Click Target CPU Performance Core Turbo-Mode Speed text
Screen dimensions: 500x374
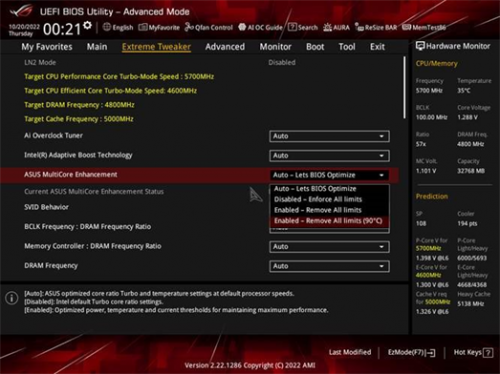(119, 77)
